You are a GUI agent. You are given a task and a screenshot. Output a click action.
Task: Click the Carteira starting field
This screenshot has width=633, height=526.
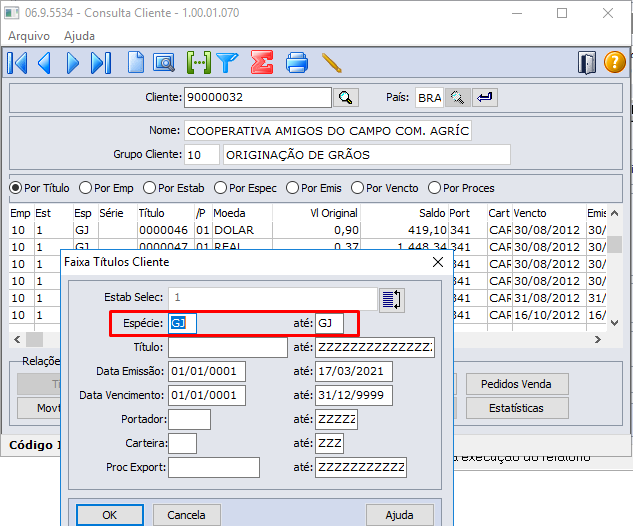182,444
